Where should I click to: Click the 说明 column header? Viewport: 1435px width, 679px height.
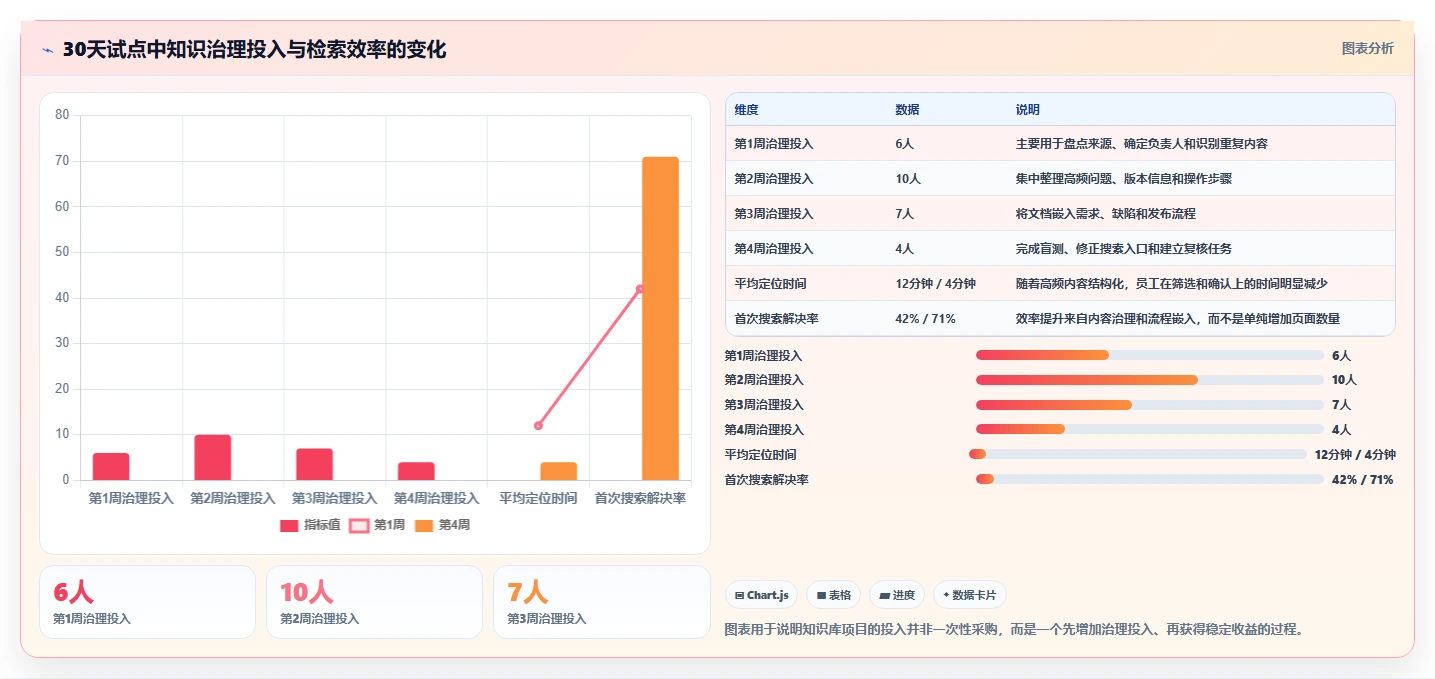click(x=1027, y=109)
